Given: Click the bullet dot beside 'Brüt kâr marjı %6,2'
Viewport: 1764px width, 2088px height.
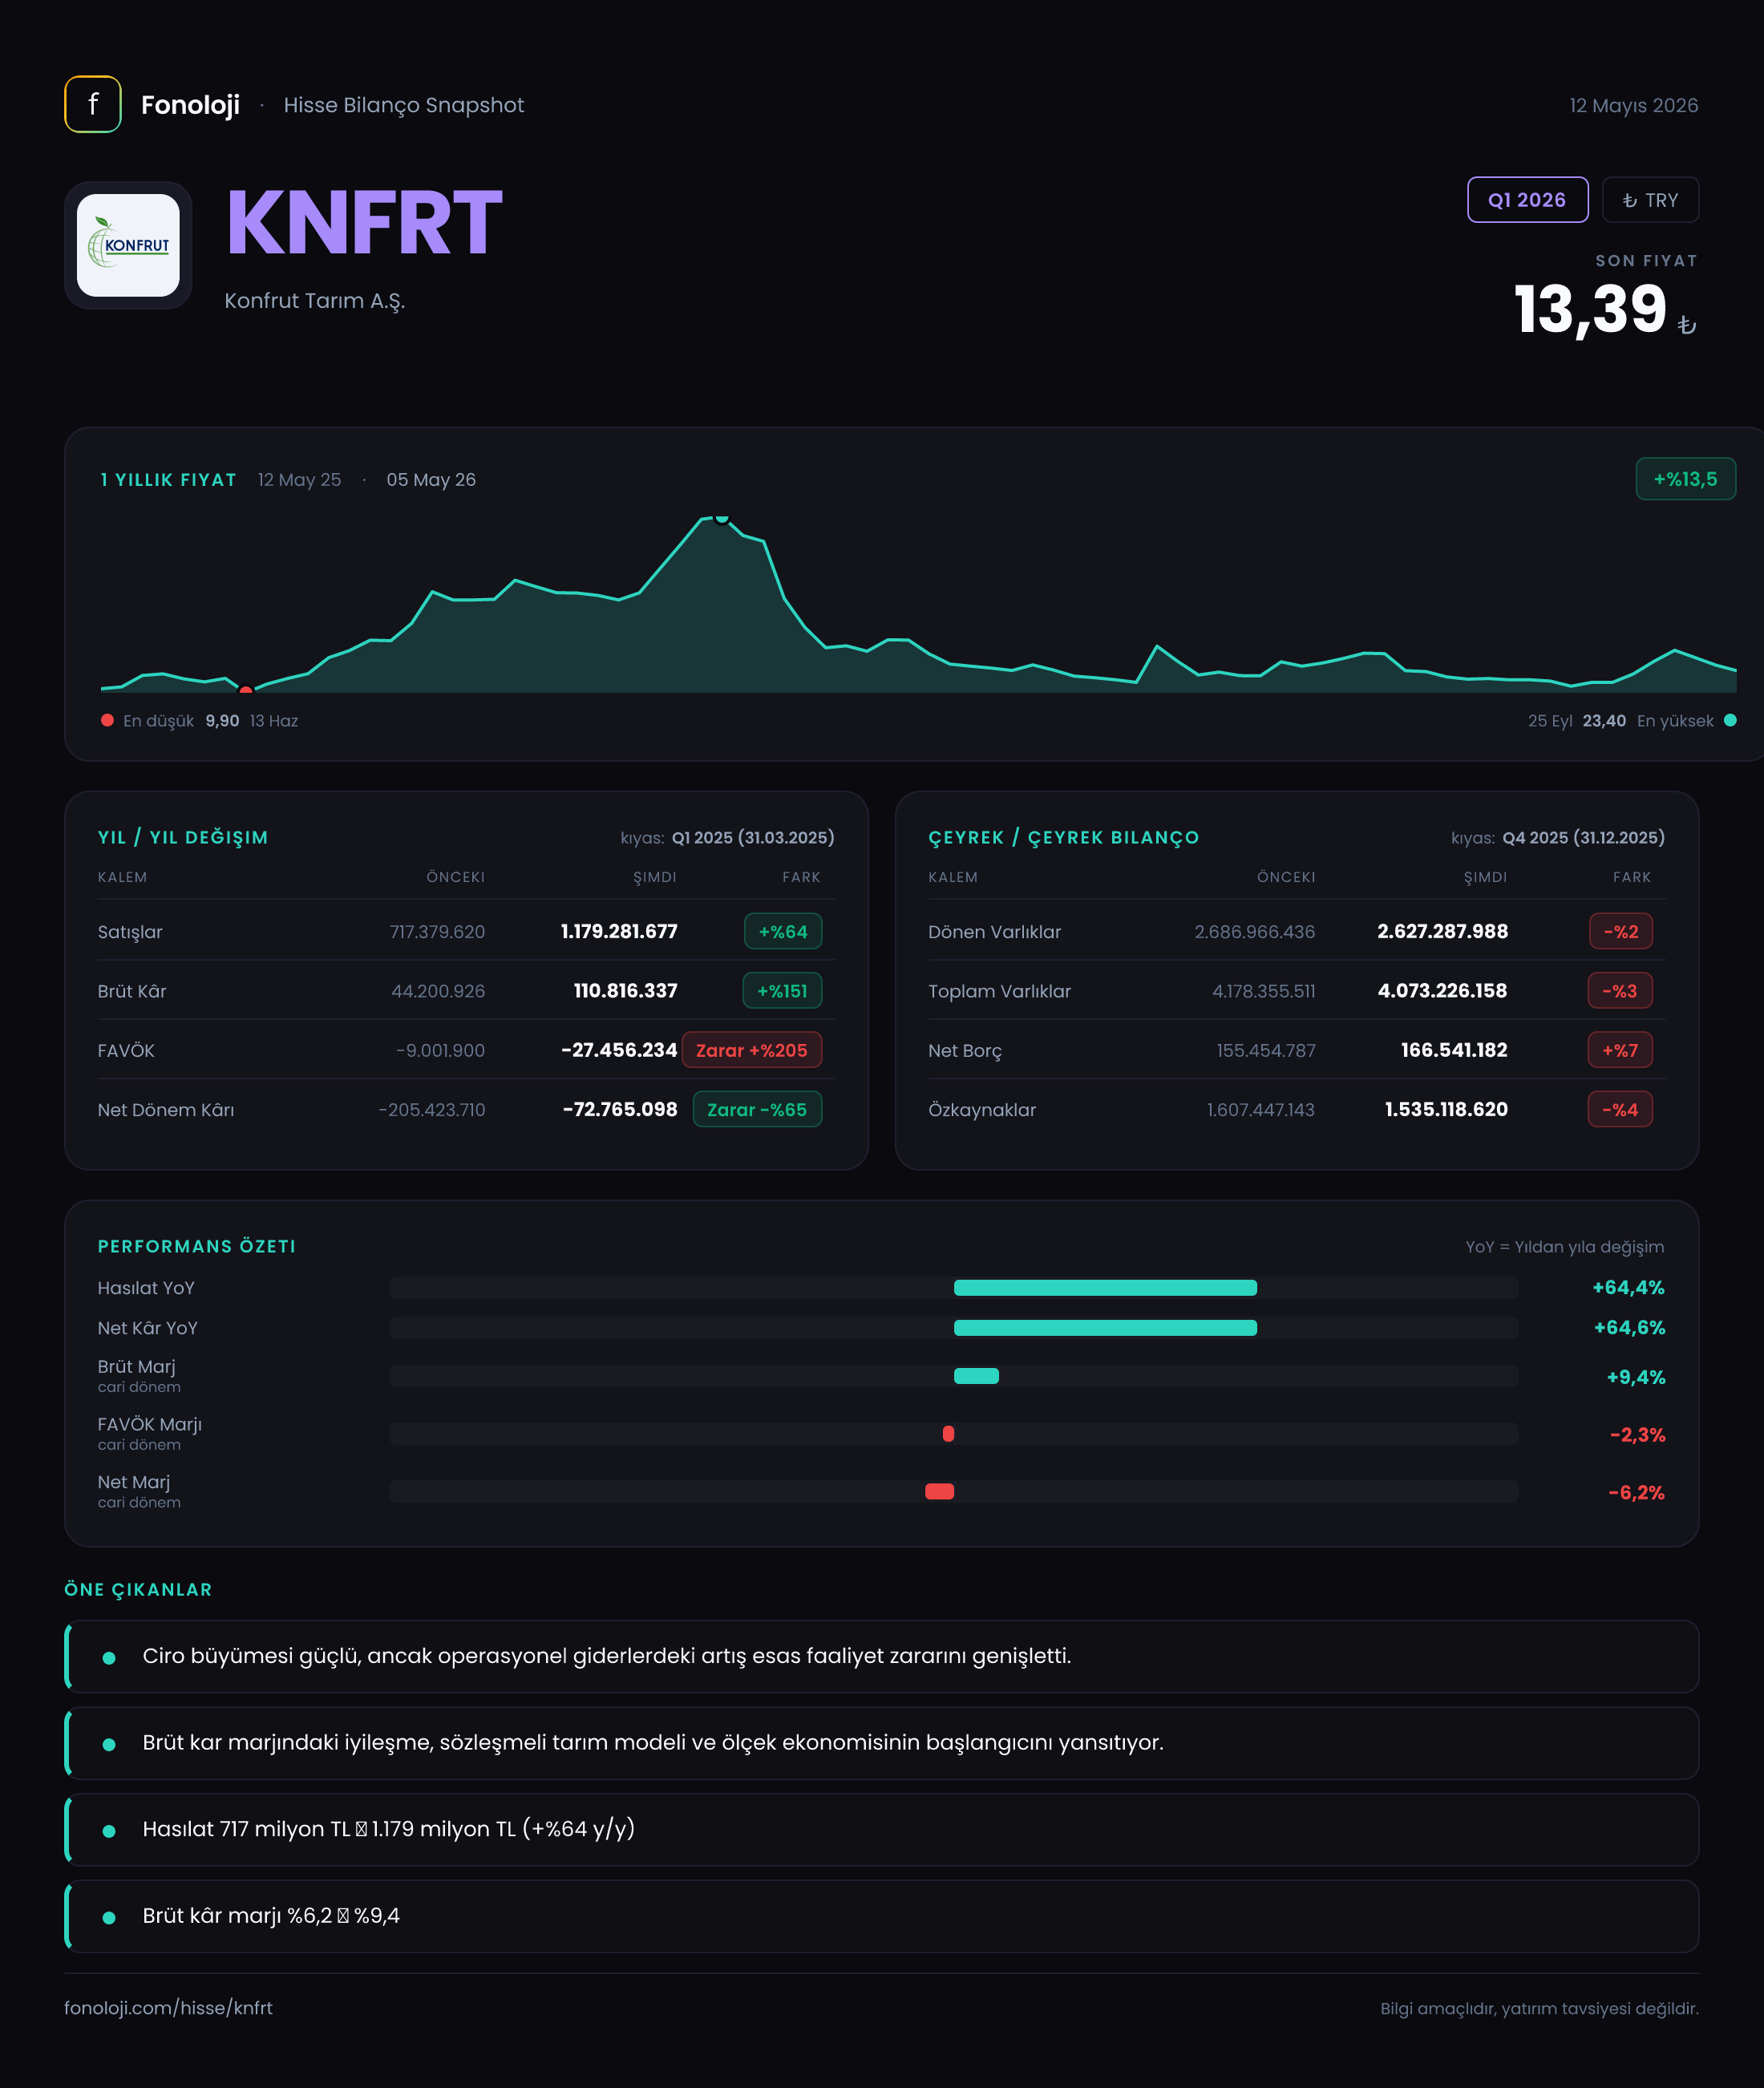Looking at the screenshot, I should (x=109, y=1917).
